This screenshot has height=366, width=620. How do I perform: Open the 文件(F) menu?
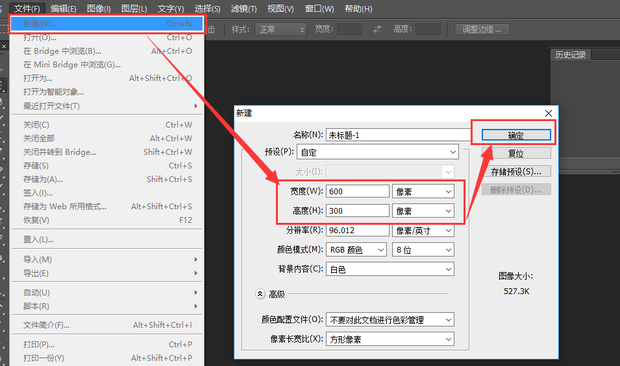(27, 8)
